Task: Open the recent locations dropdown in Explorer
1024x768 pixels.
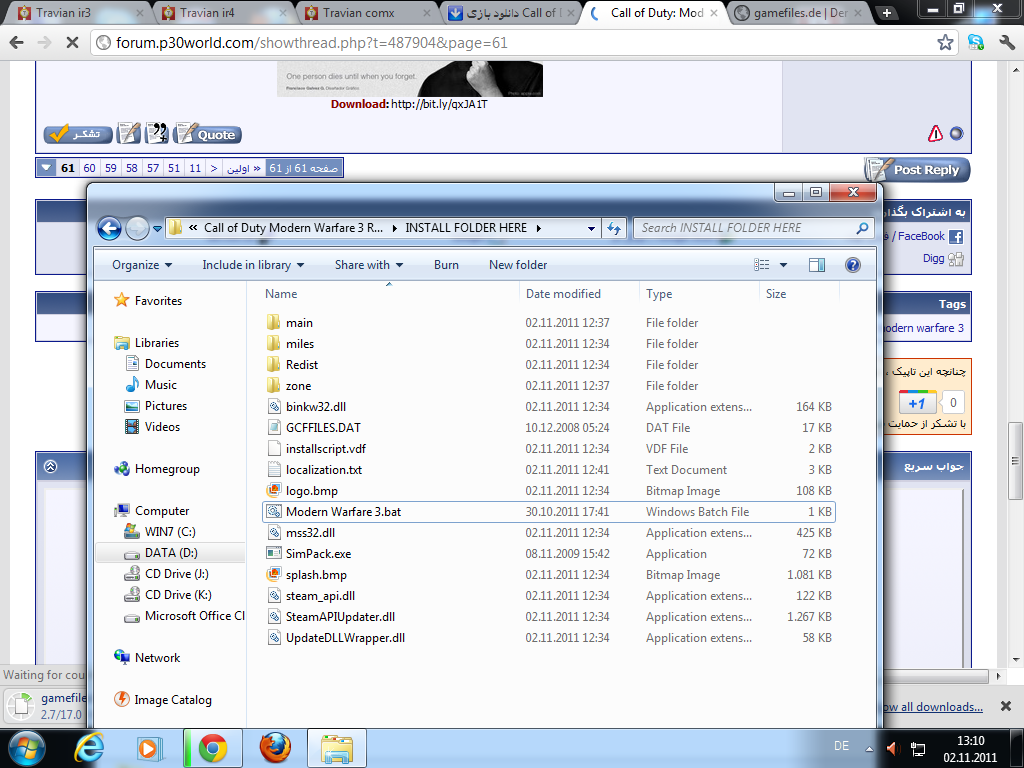Action: click(157, 229)
